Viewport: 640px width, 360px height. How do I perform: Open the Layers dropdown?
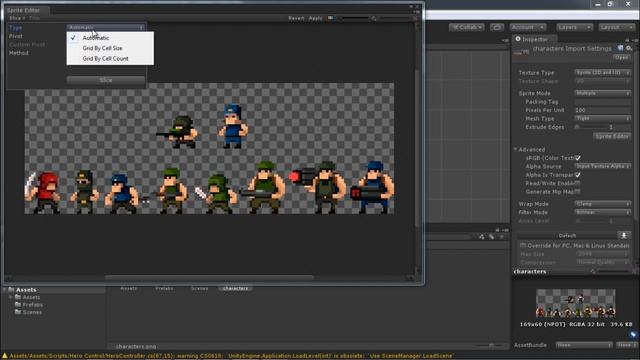tap(575, 27)
